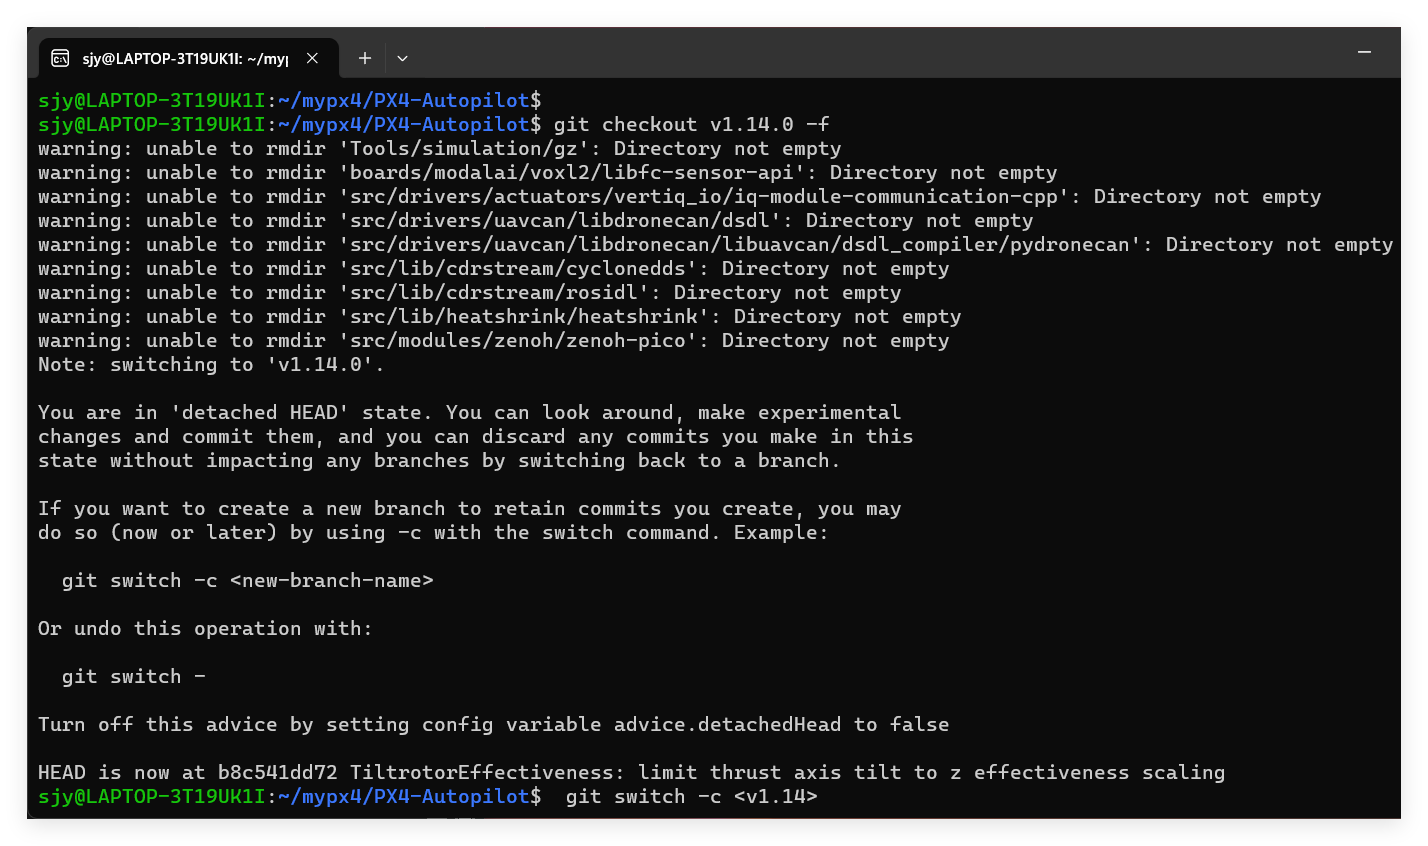Select the sjy@LAPTOP-3T19UK1I tab title
This screenshot has height=846, width=1428.
point(184,58)
